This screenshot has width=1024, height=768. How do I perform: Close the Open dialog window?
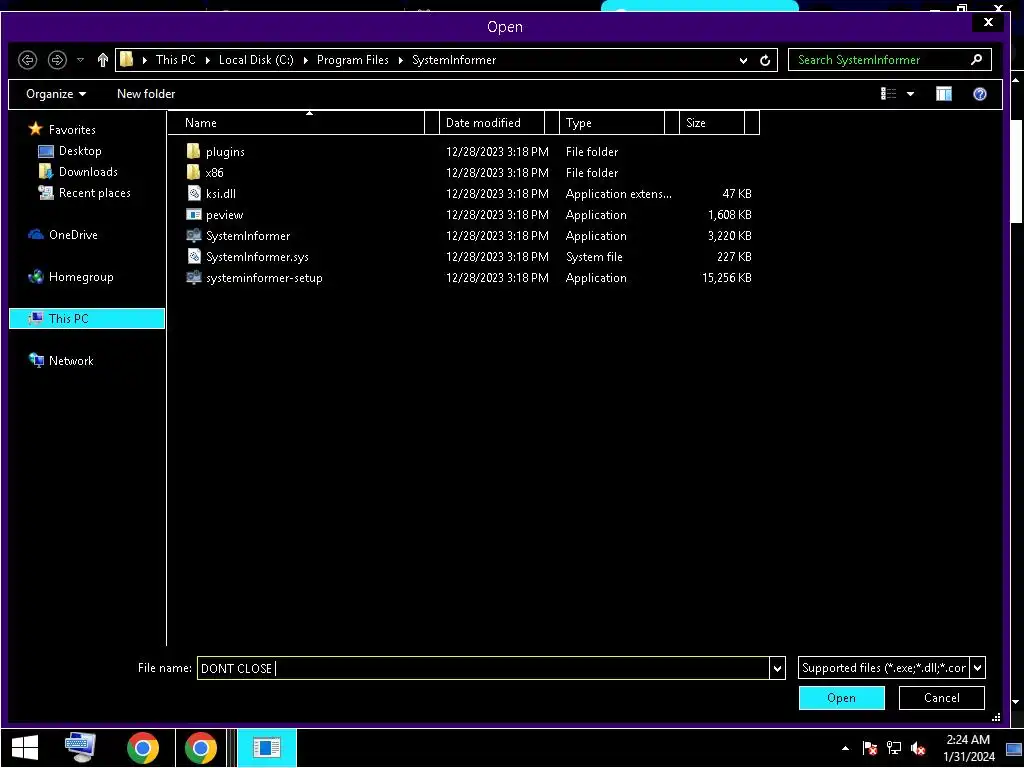[988, 22]
